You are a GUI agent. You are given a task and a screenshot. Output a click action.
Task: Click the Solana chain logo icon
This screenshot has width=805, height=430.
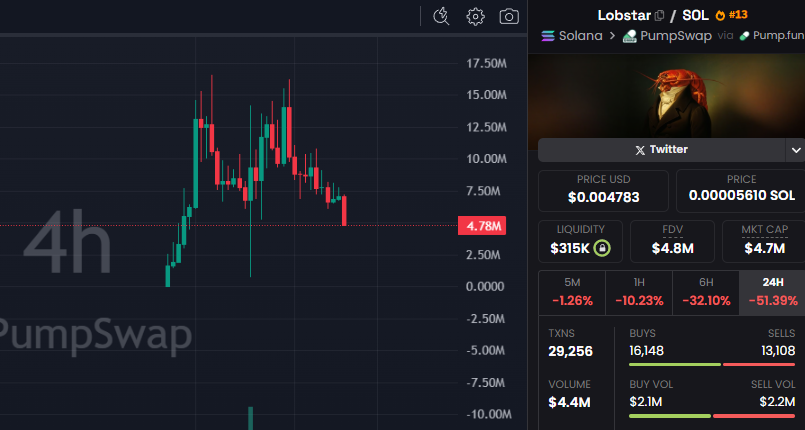pos(548,36)
